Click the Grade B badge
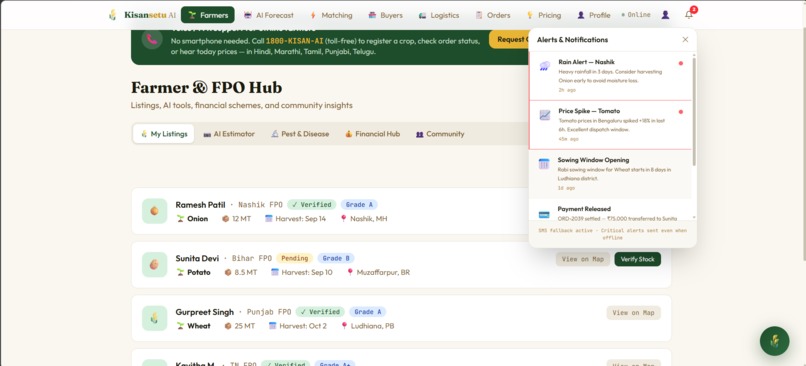This screenshot has width=806, height=366. click(x=336, y=258)
